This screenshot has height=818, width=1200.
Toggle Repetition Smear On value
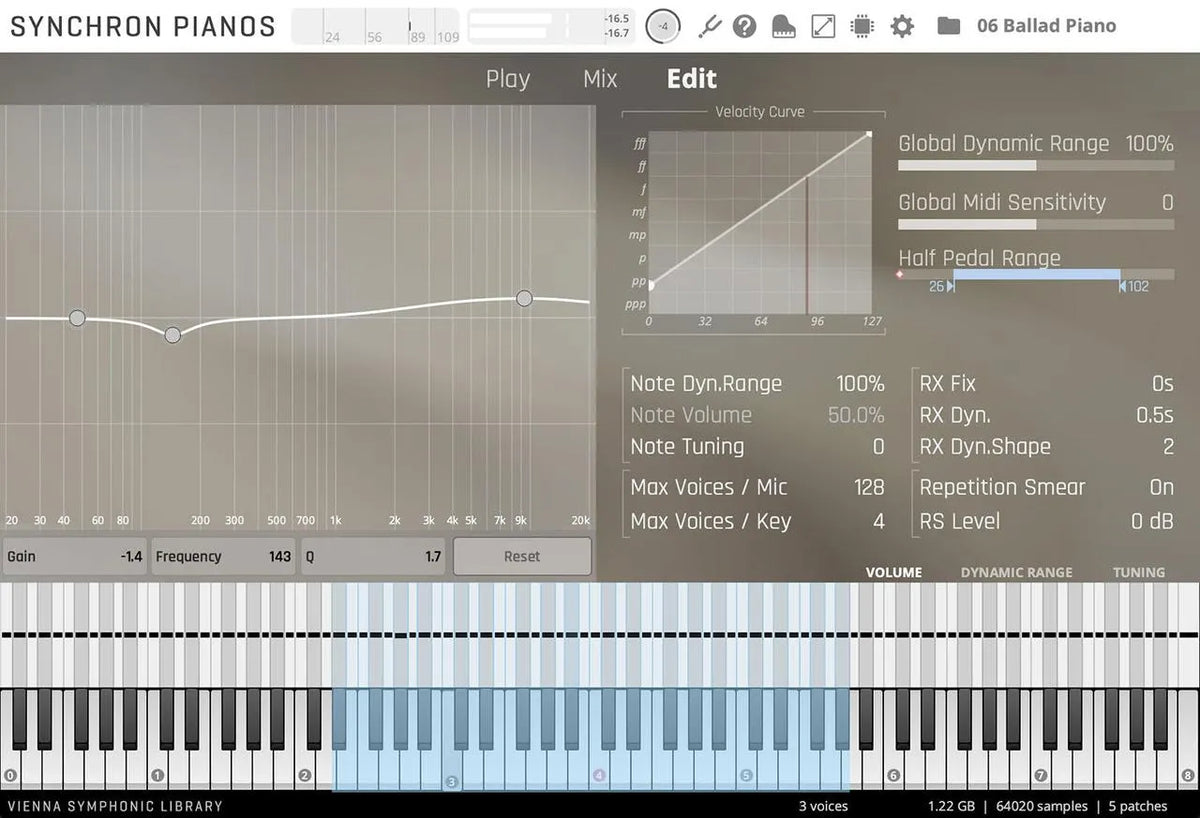(x=1161, y=487)
